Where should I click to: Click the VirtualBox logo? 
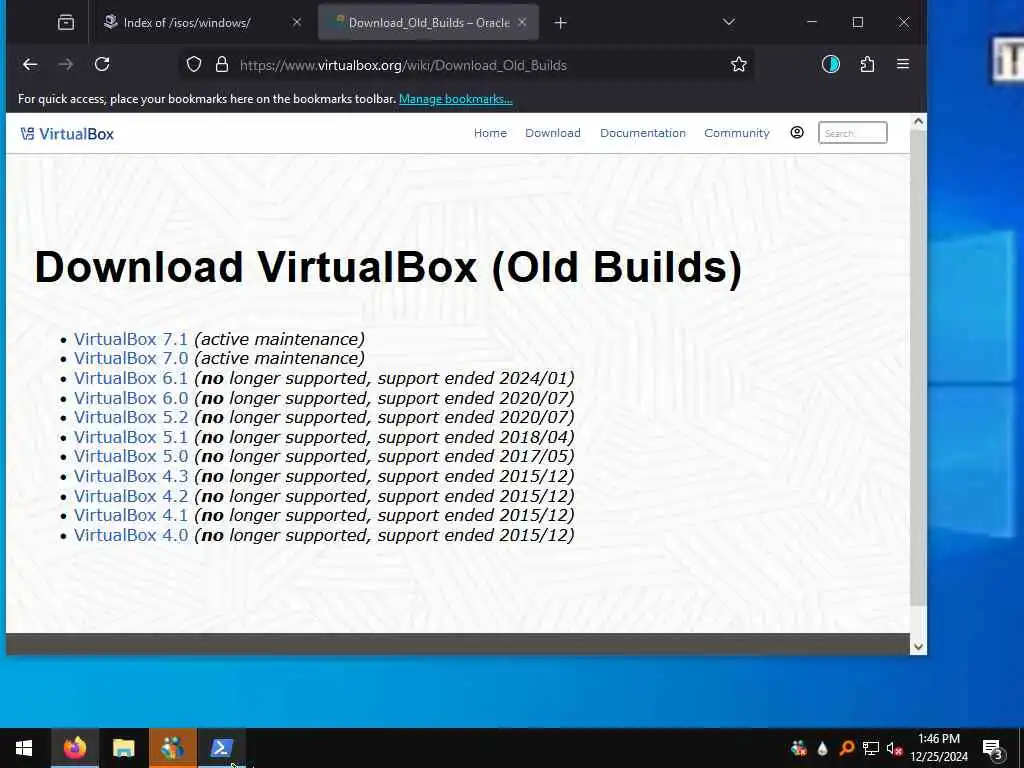pyautogui.click(x=67, y=134)
